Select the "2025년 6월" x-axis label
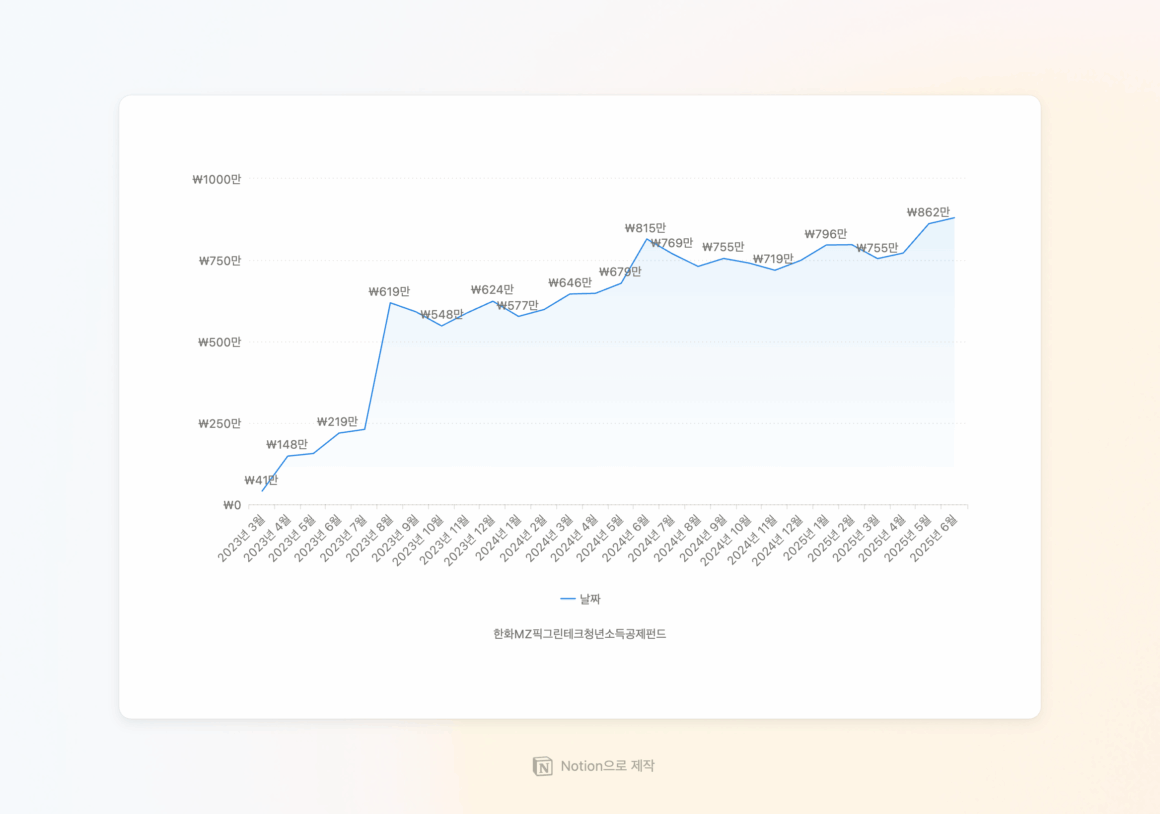The height and width of the screenshot is (814, 1160). (934, 539)
